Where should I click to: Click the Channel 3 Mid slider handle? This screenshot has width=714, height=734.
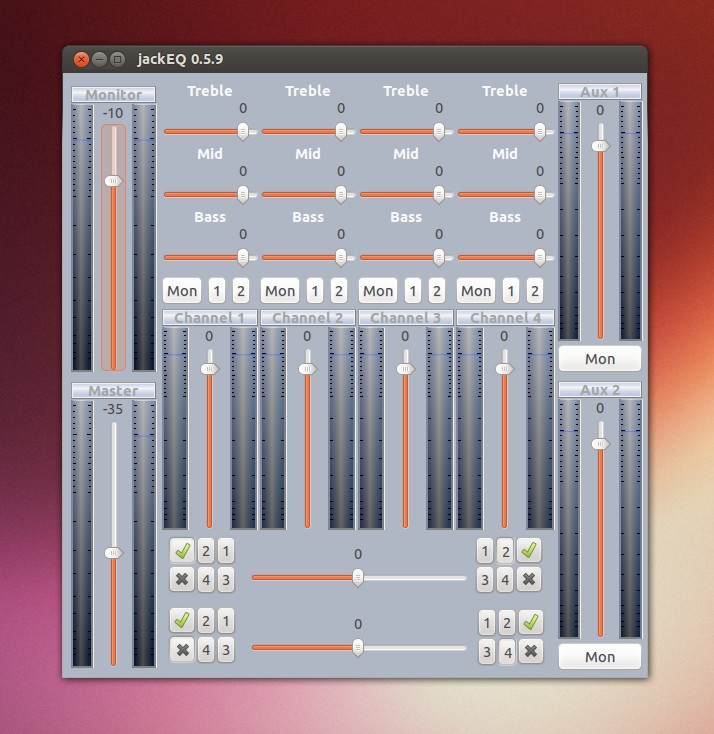click(439, 195)
